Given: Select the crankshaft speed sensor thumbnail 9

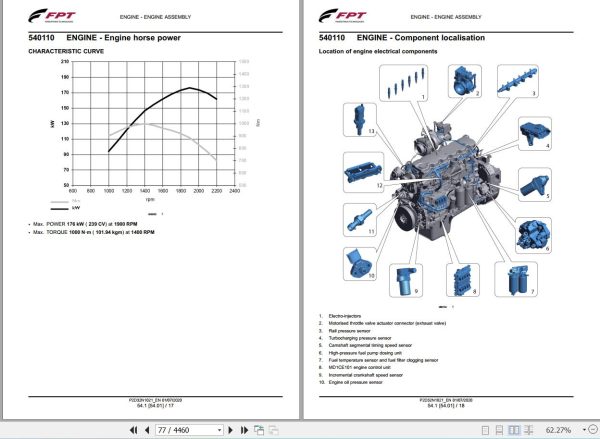Looking at the screenshot, I should pos(406,281).
